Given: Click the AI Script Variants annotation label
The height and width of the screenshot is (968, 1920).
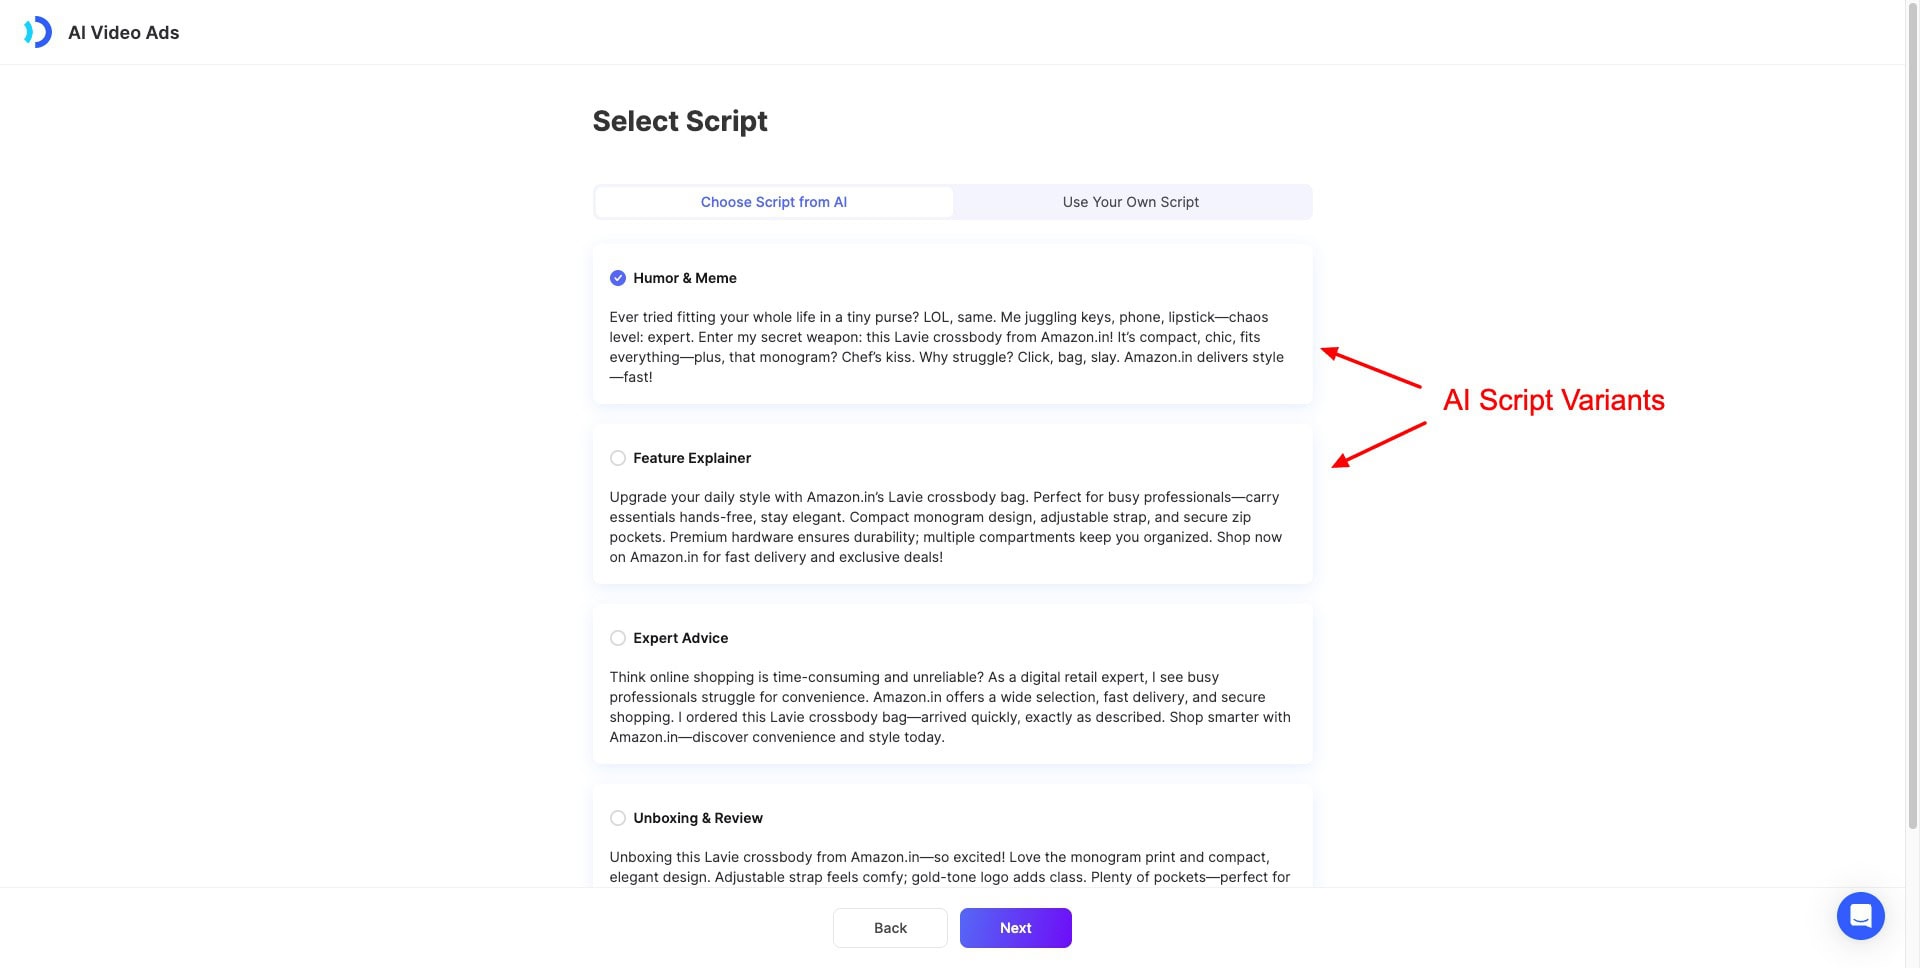Looking at the screenshot, I should 1554,400.
